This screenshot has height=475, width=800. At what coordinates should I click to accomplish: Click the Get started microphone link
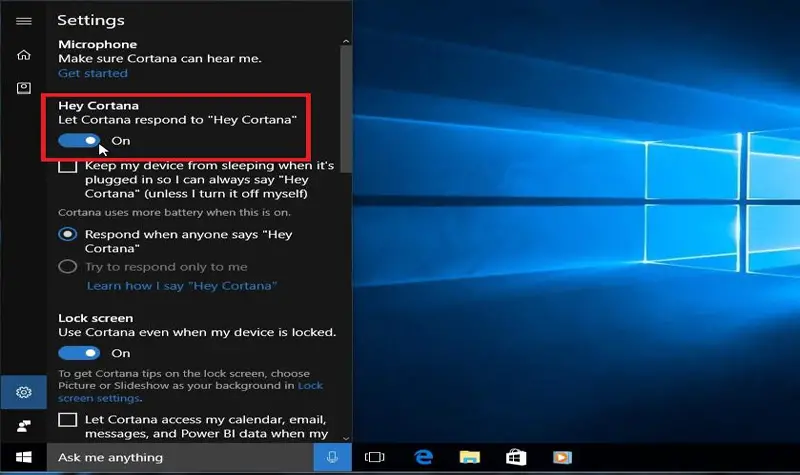pyautogui.click(x=93, y=73)
